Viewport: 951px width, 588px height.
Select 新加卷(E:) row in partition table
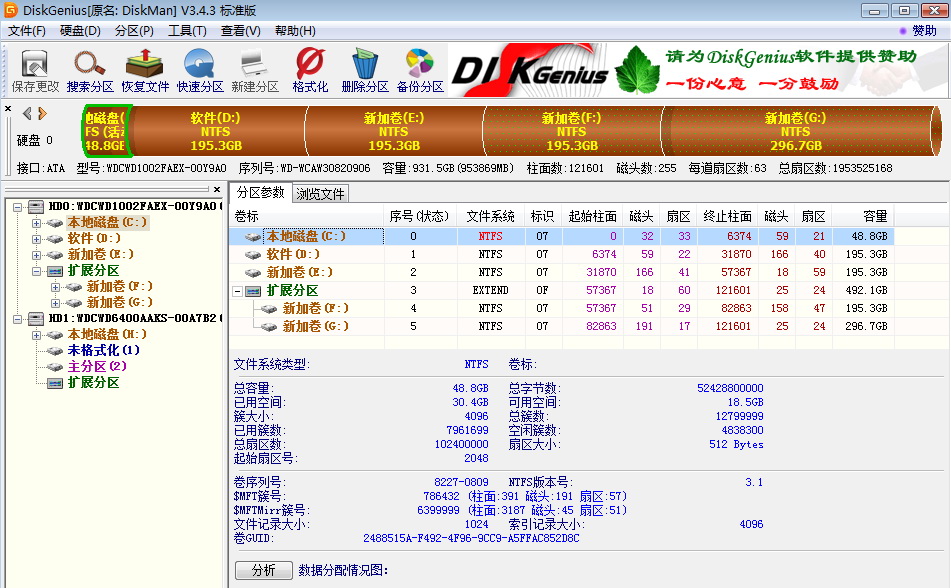[561, 272]
